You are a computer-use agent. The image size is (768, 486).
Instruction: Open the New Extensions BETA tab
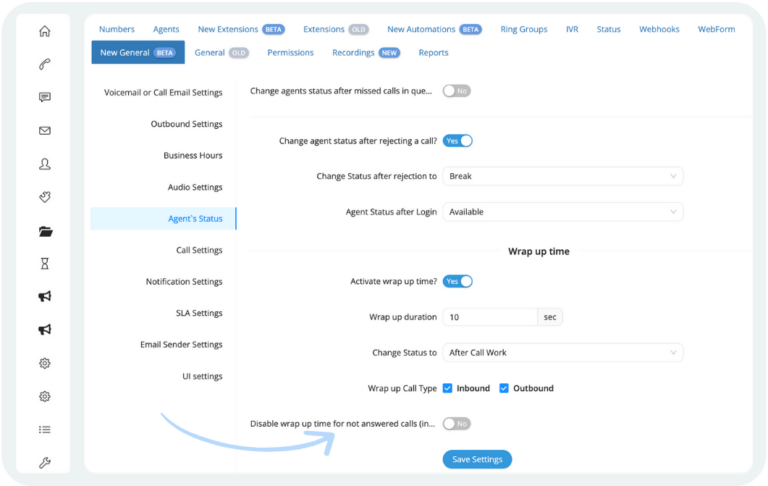[x=241, y=29]
